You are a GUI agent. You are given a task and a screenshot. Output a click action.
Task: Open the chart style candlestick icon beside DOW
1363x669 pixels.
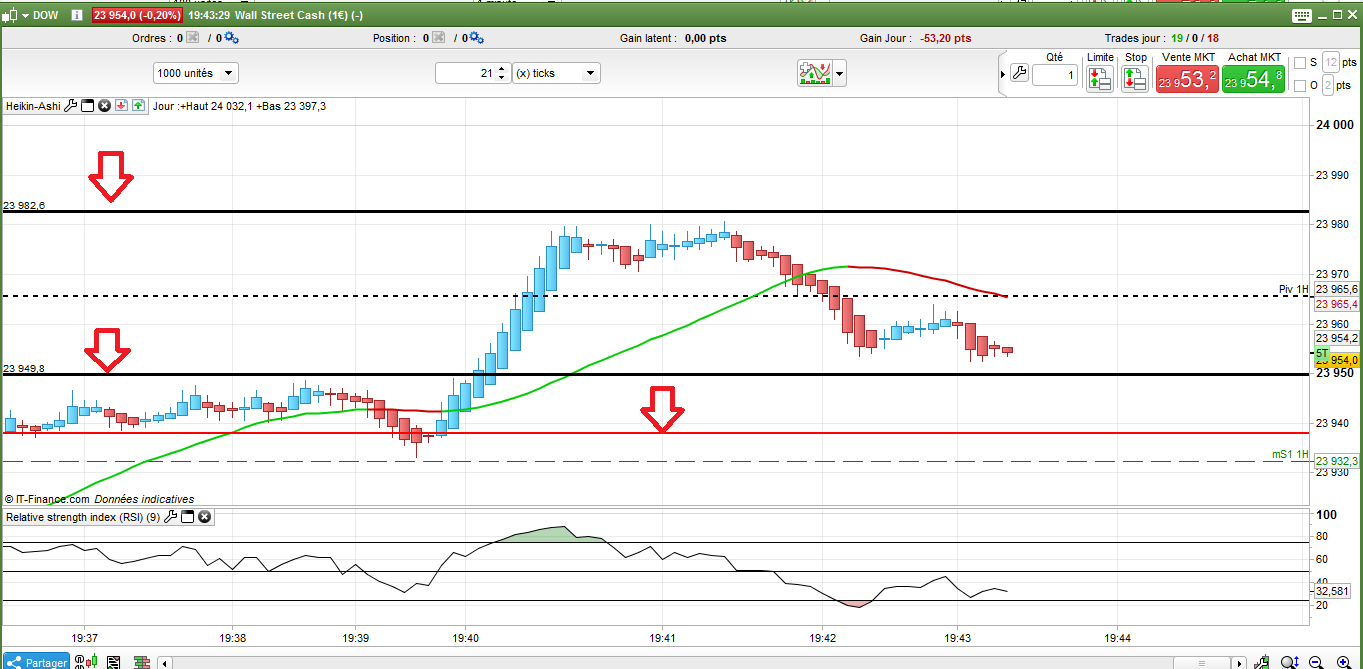coord(10,15)
